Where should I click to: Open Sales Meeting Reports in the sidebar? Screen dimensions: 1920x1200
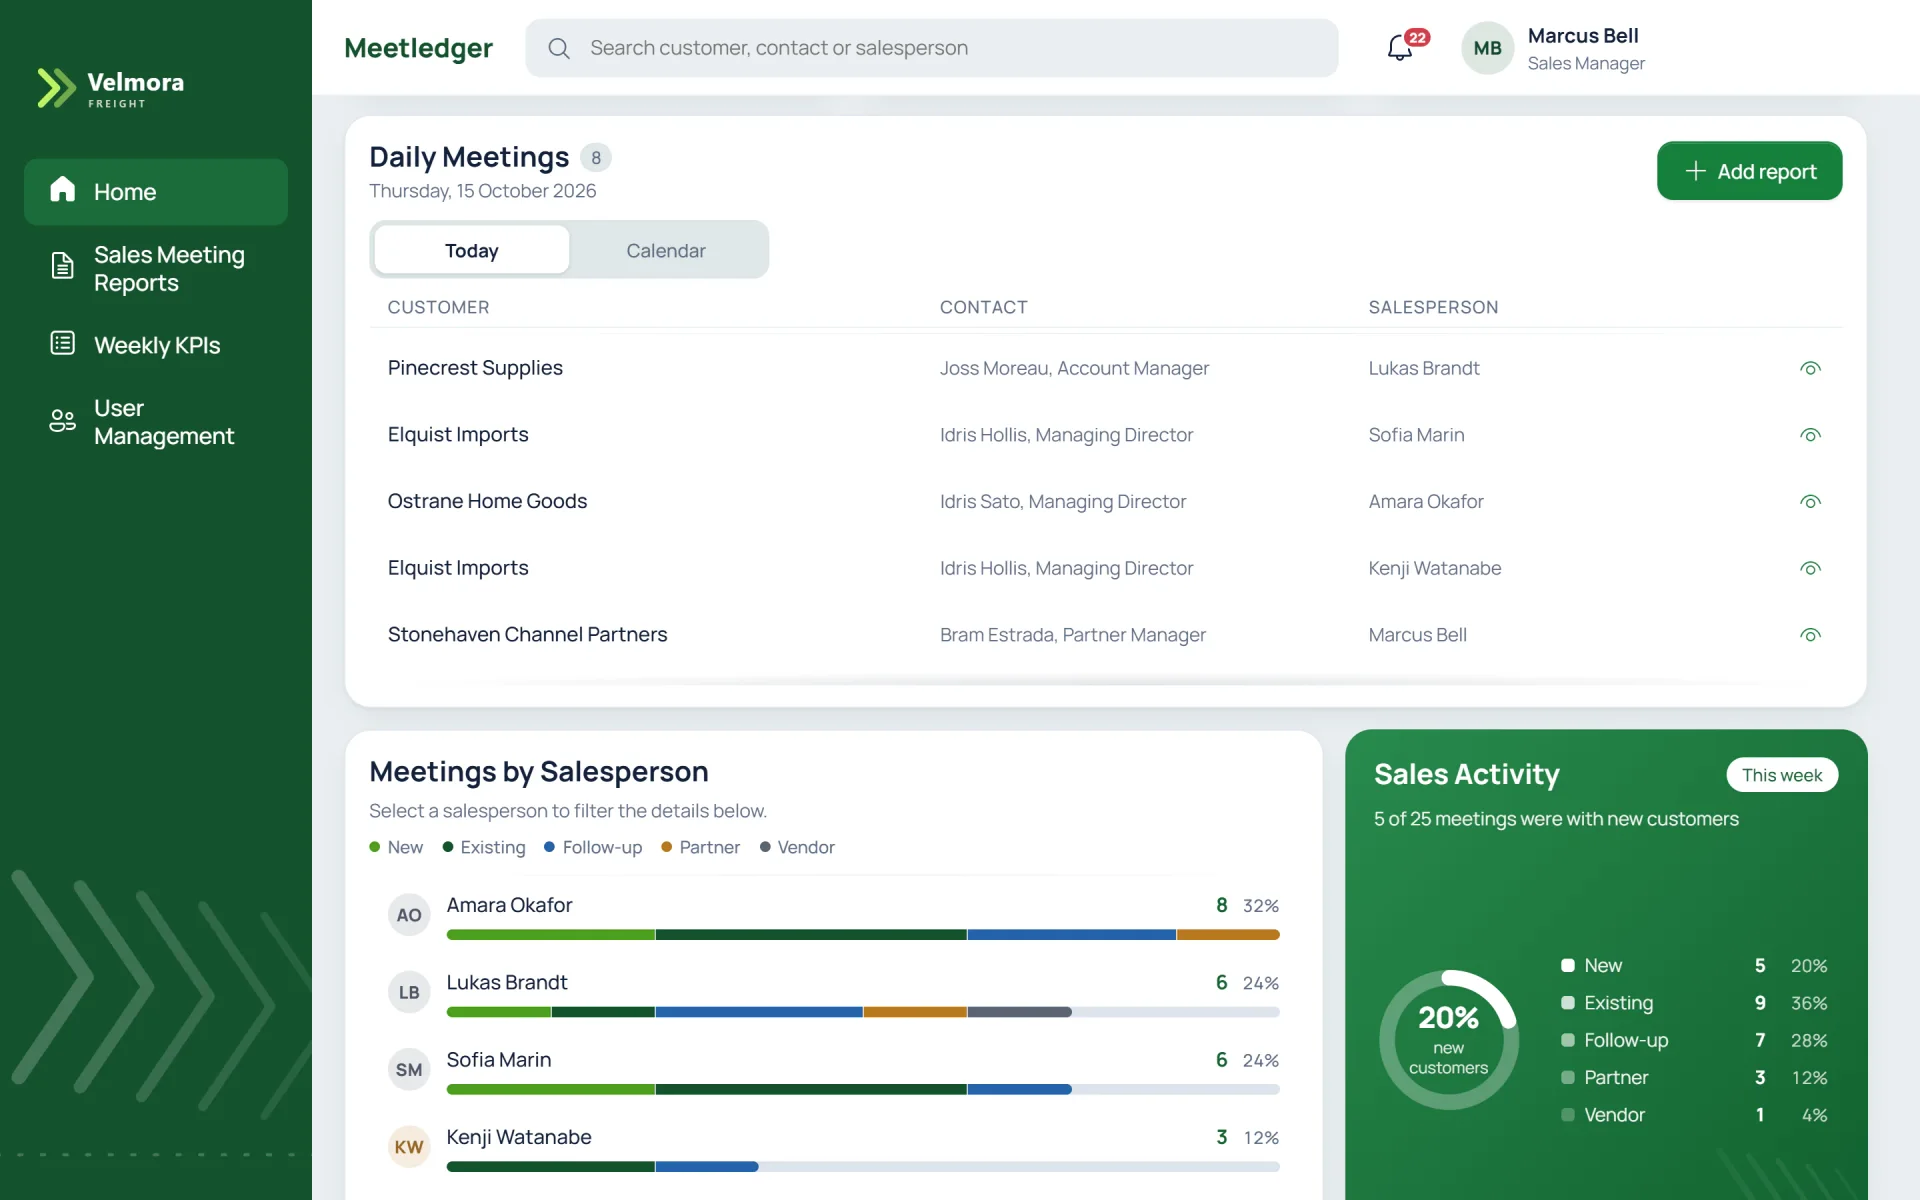click(156, 268)
